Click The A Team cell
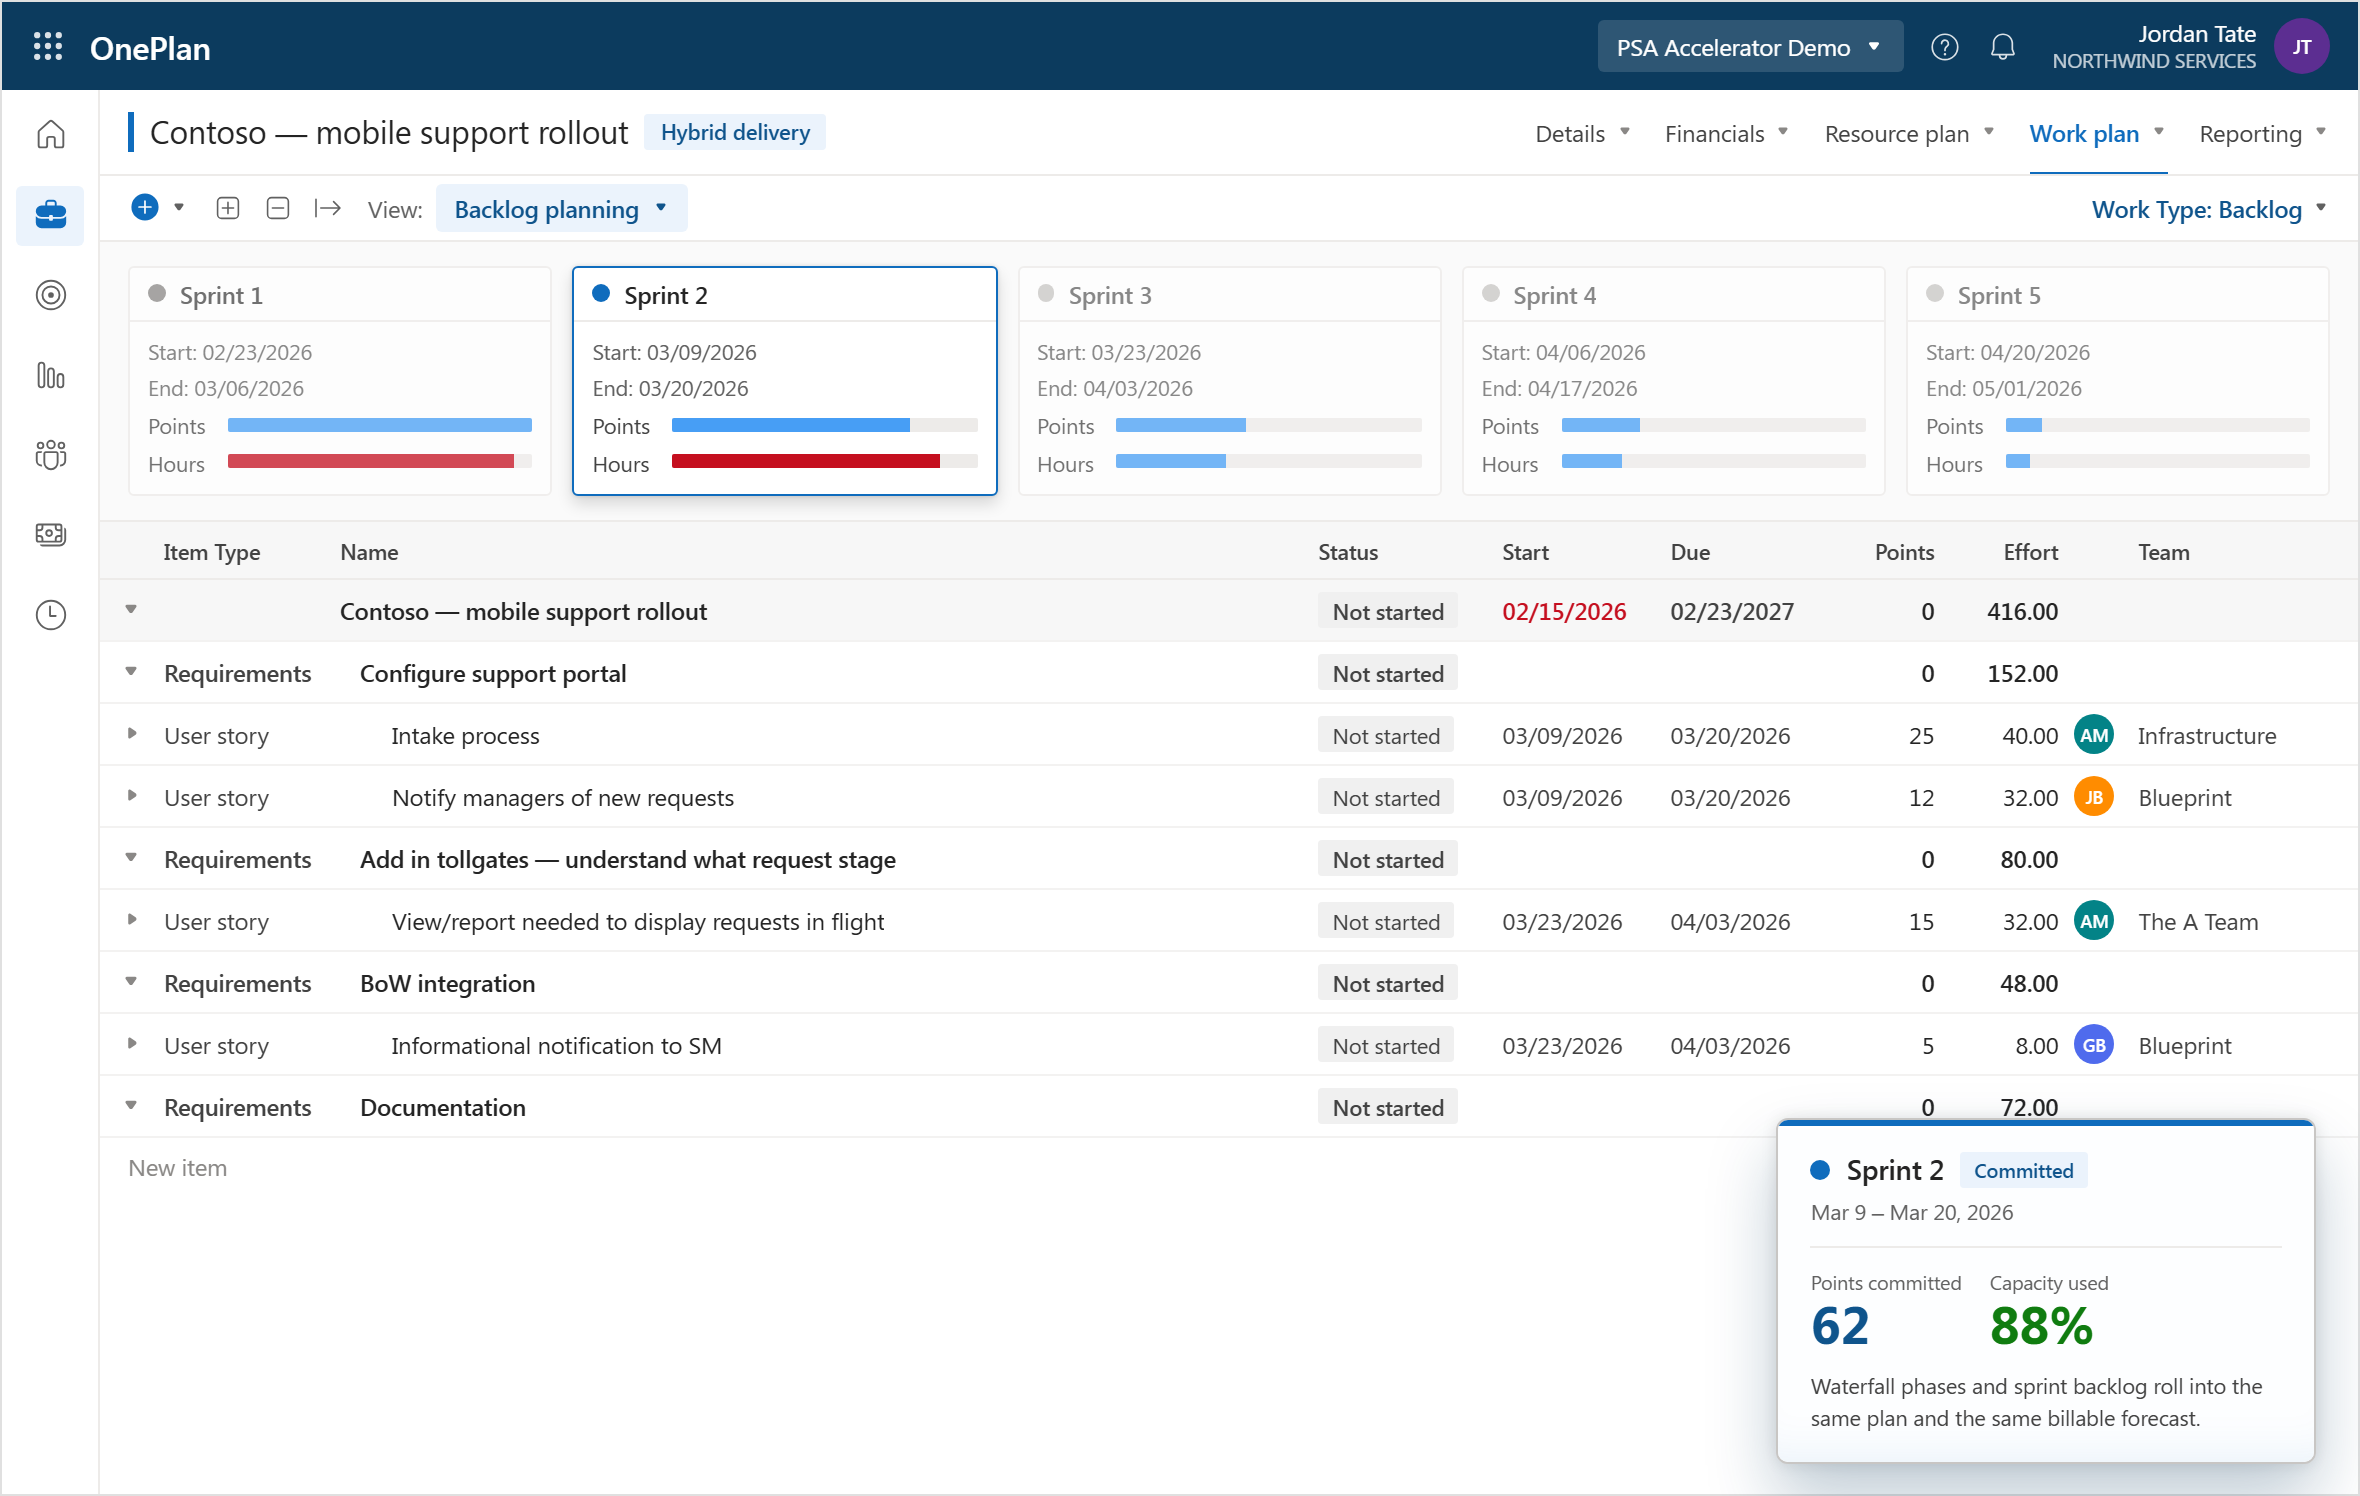Image resolution: width=2360 pixels, height=1496 pixels. click(2197, 921)
